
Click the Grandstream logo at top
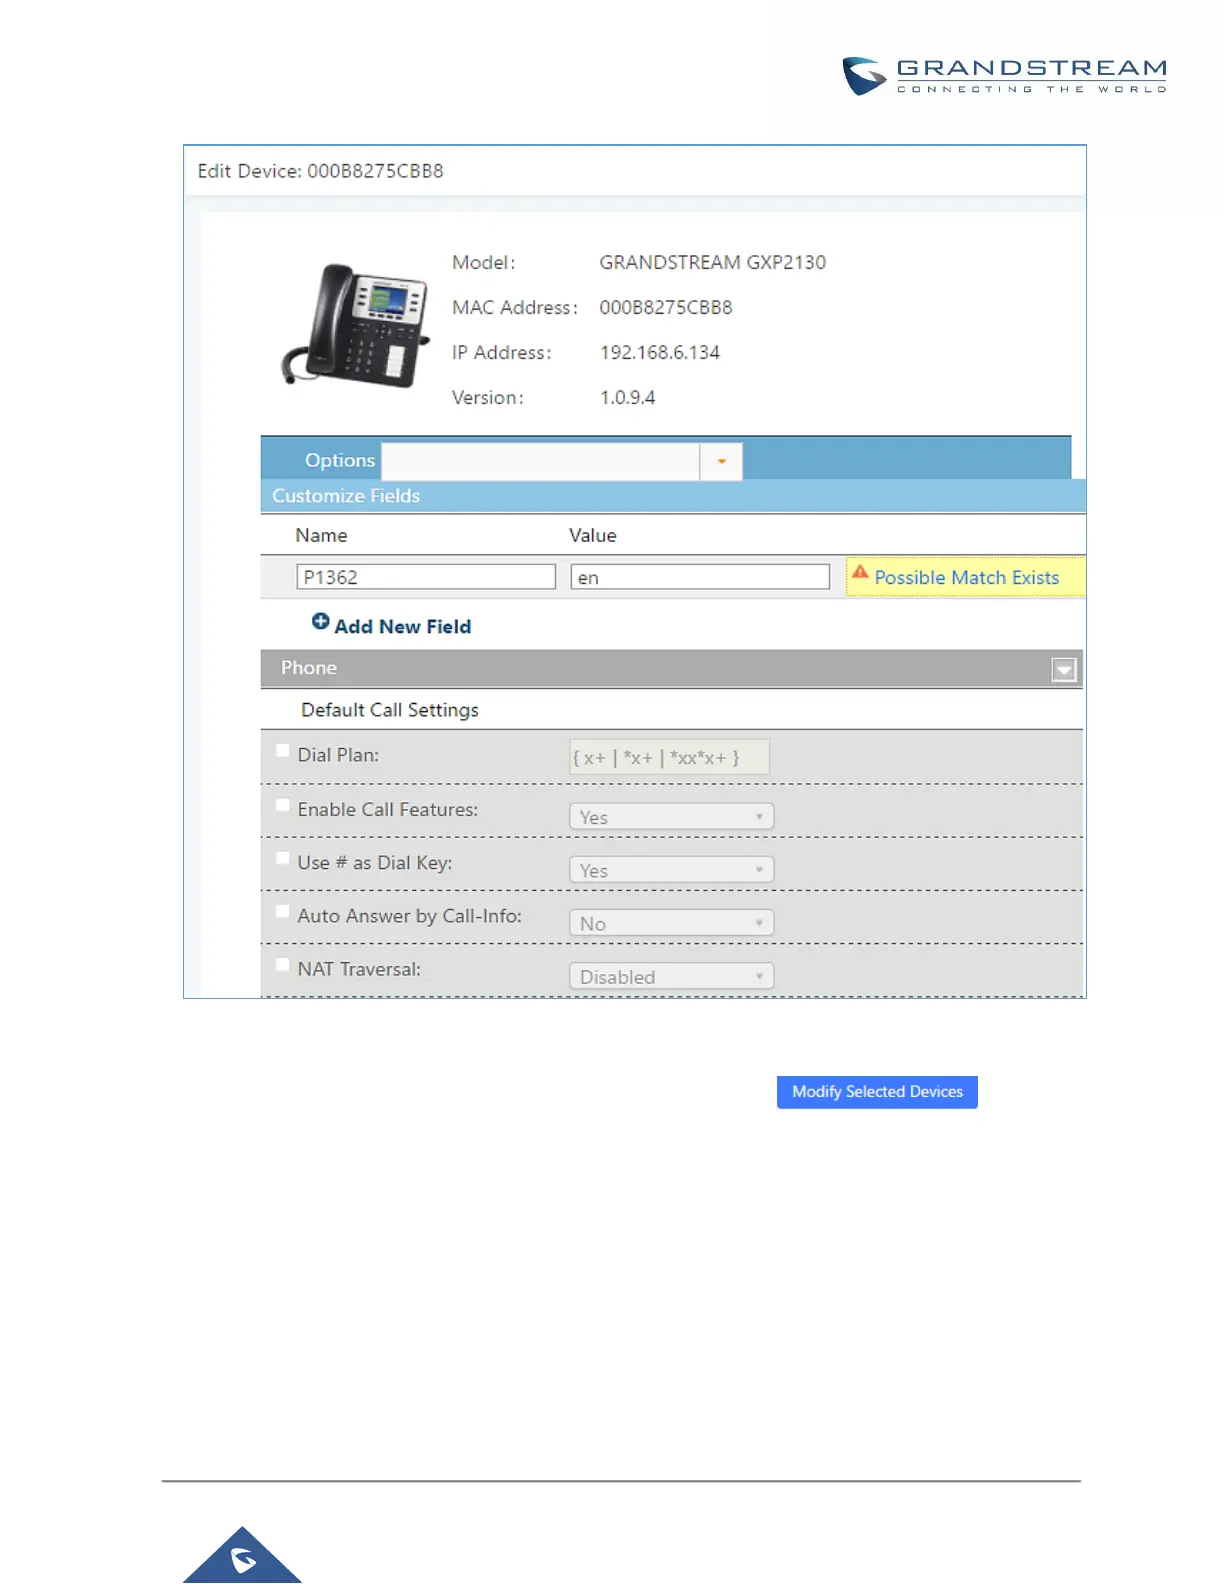point(1004,76)
